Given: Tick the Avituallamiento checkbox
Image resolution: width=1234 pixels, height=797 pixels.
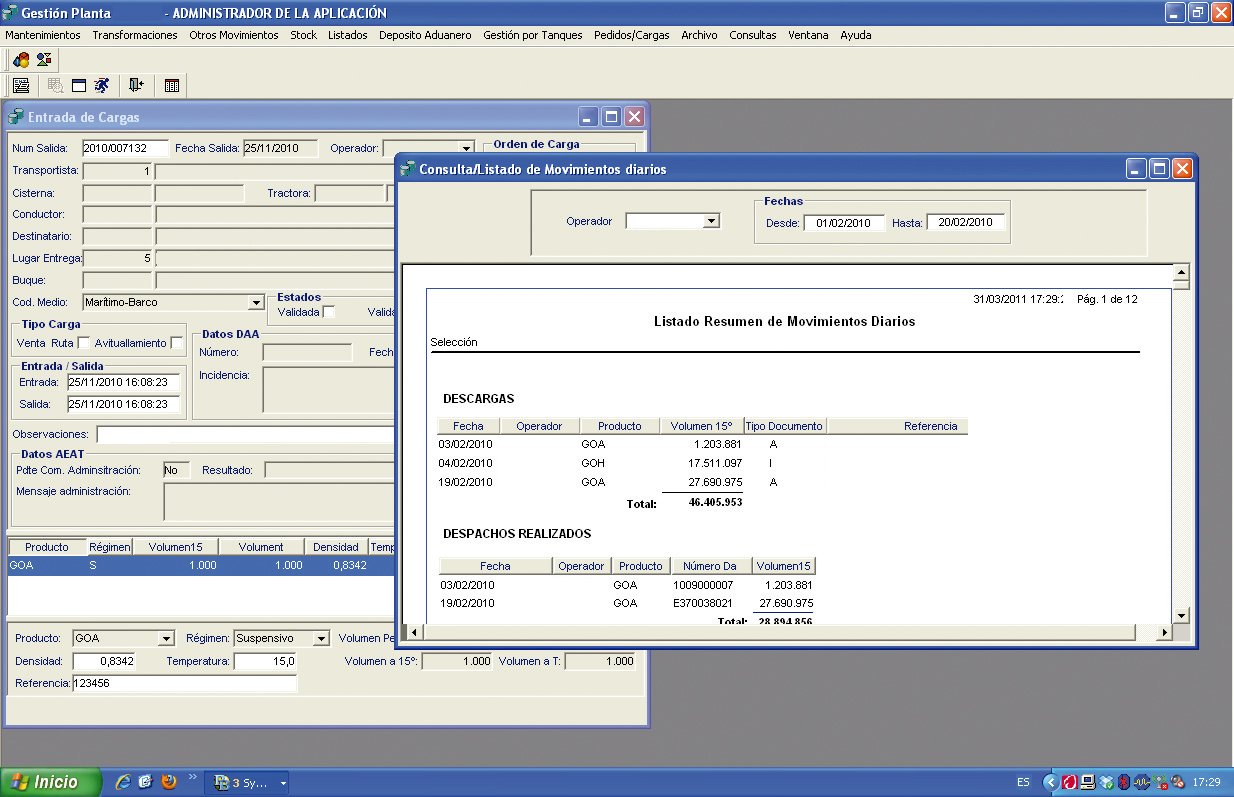Looking at the screenshot, I should (x=176, y=343).
